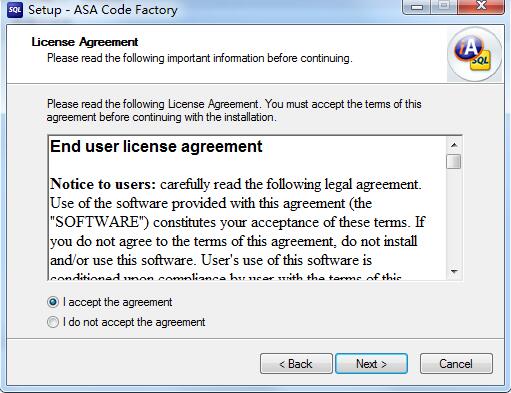Click the 'I accept the agreement' label text
This screenshot has width=511, height=393.
pos(118,302)
